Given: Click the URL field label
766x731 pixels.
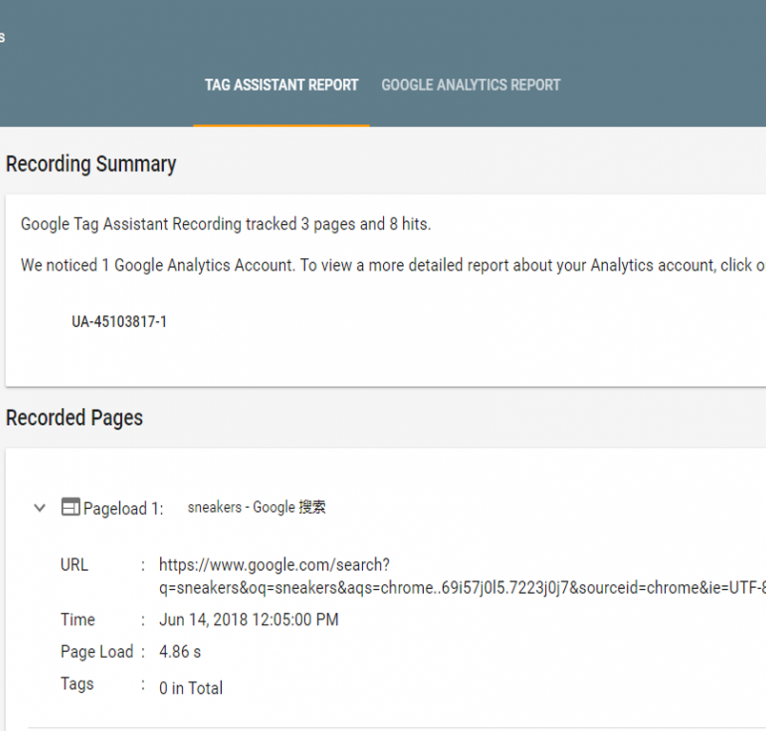Looking at the screenshot, I should 74,565.
